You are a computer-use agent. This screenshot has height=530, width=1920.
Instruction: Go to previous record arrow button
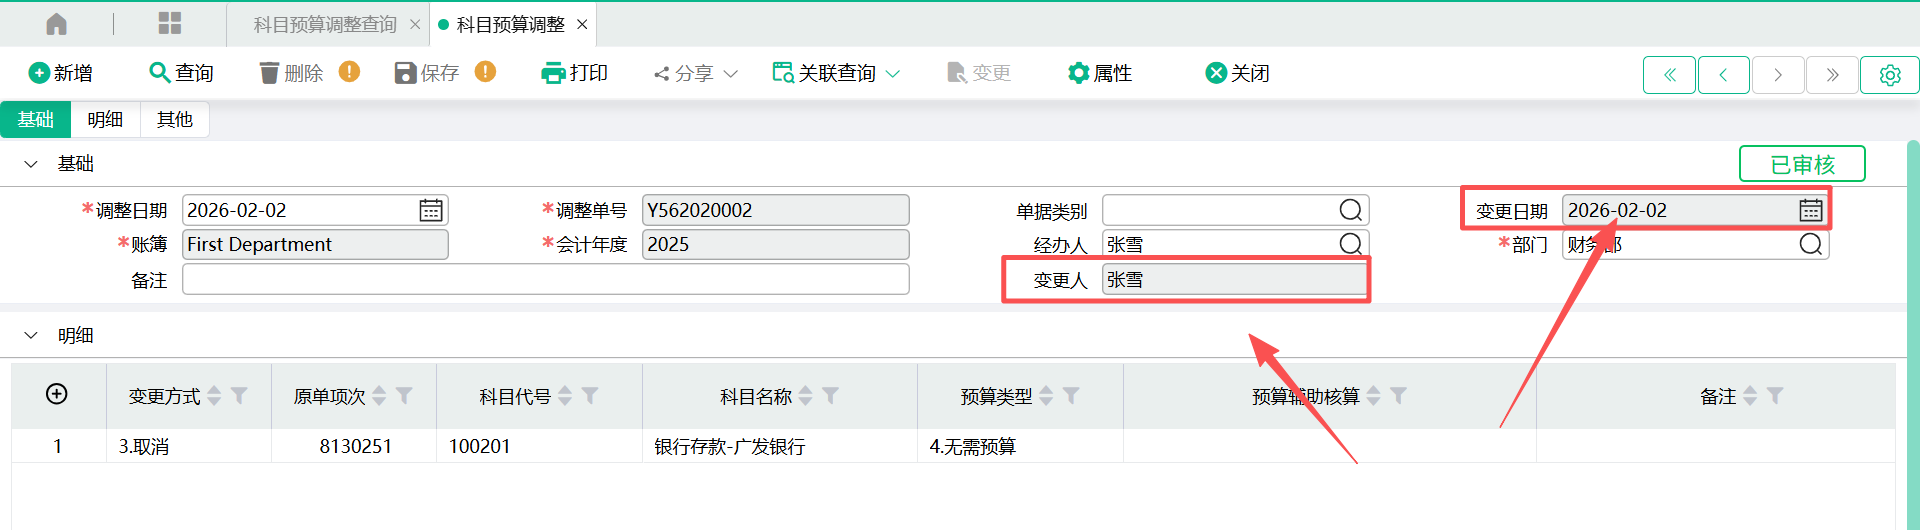coord(1723,75)
